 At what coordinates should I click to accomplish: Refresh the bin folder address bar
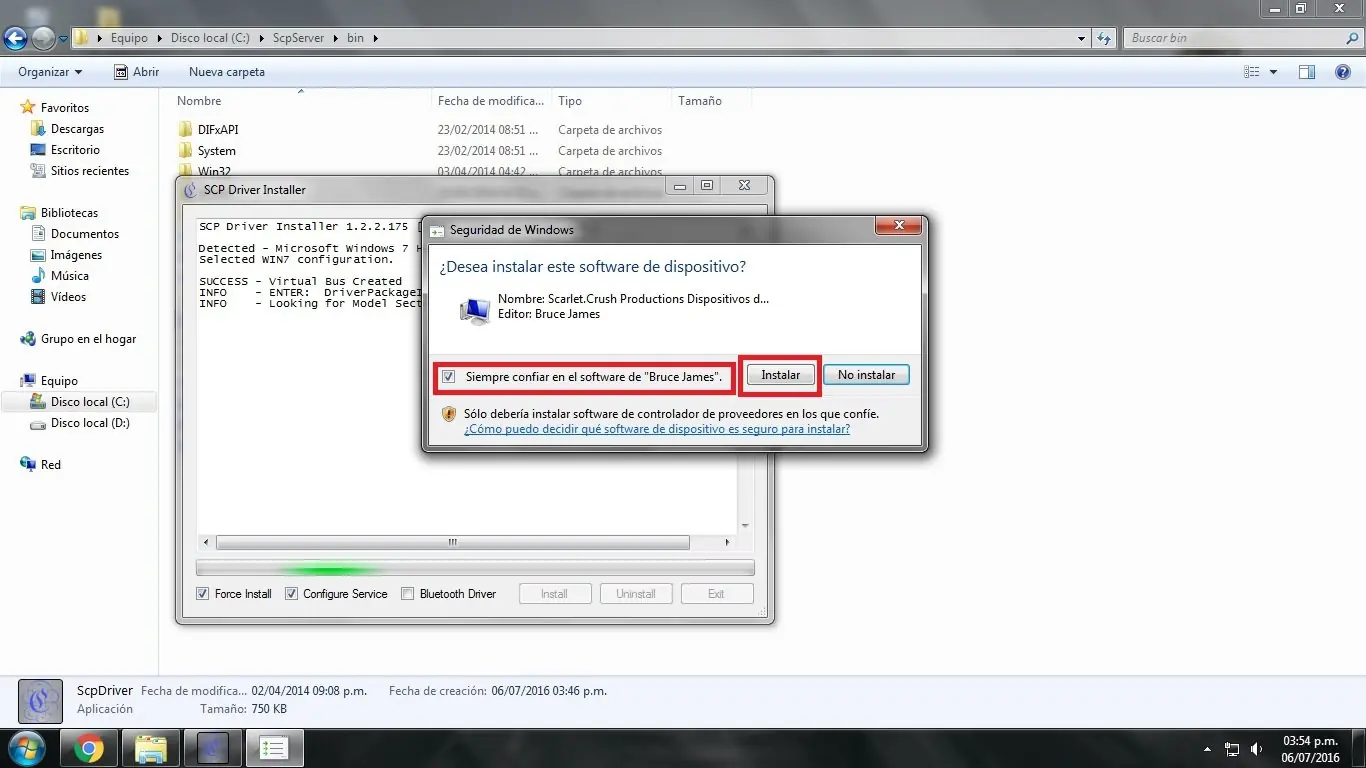coord(1104,38)
